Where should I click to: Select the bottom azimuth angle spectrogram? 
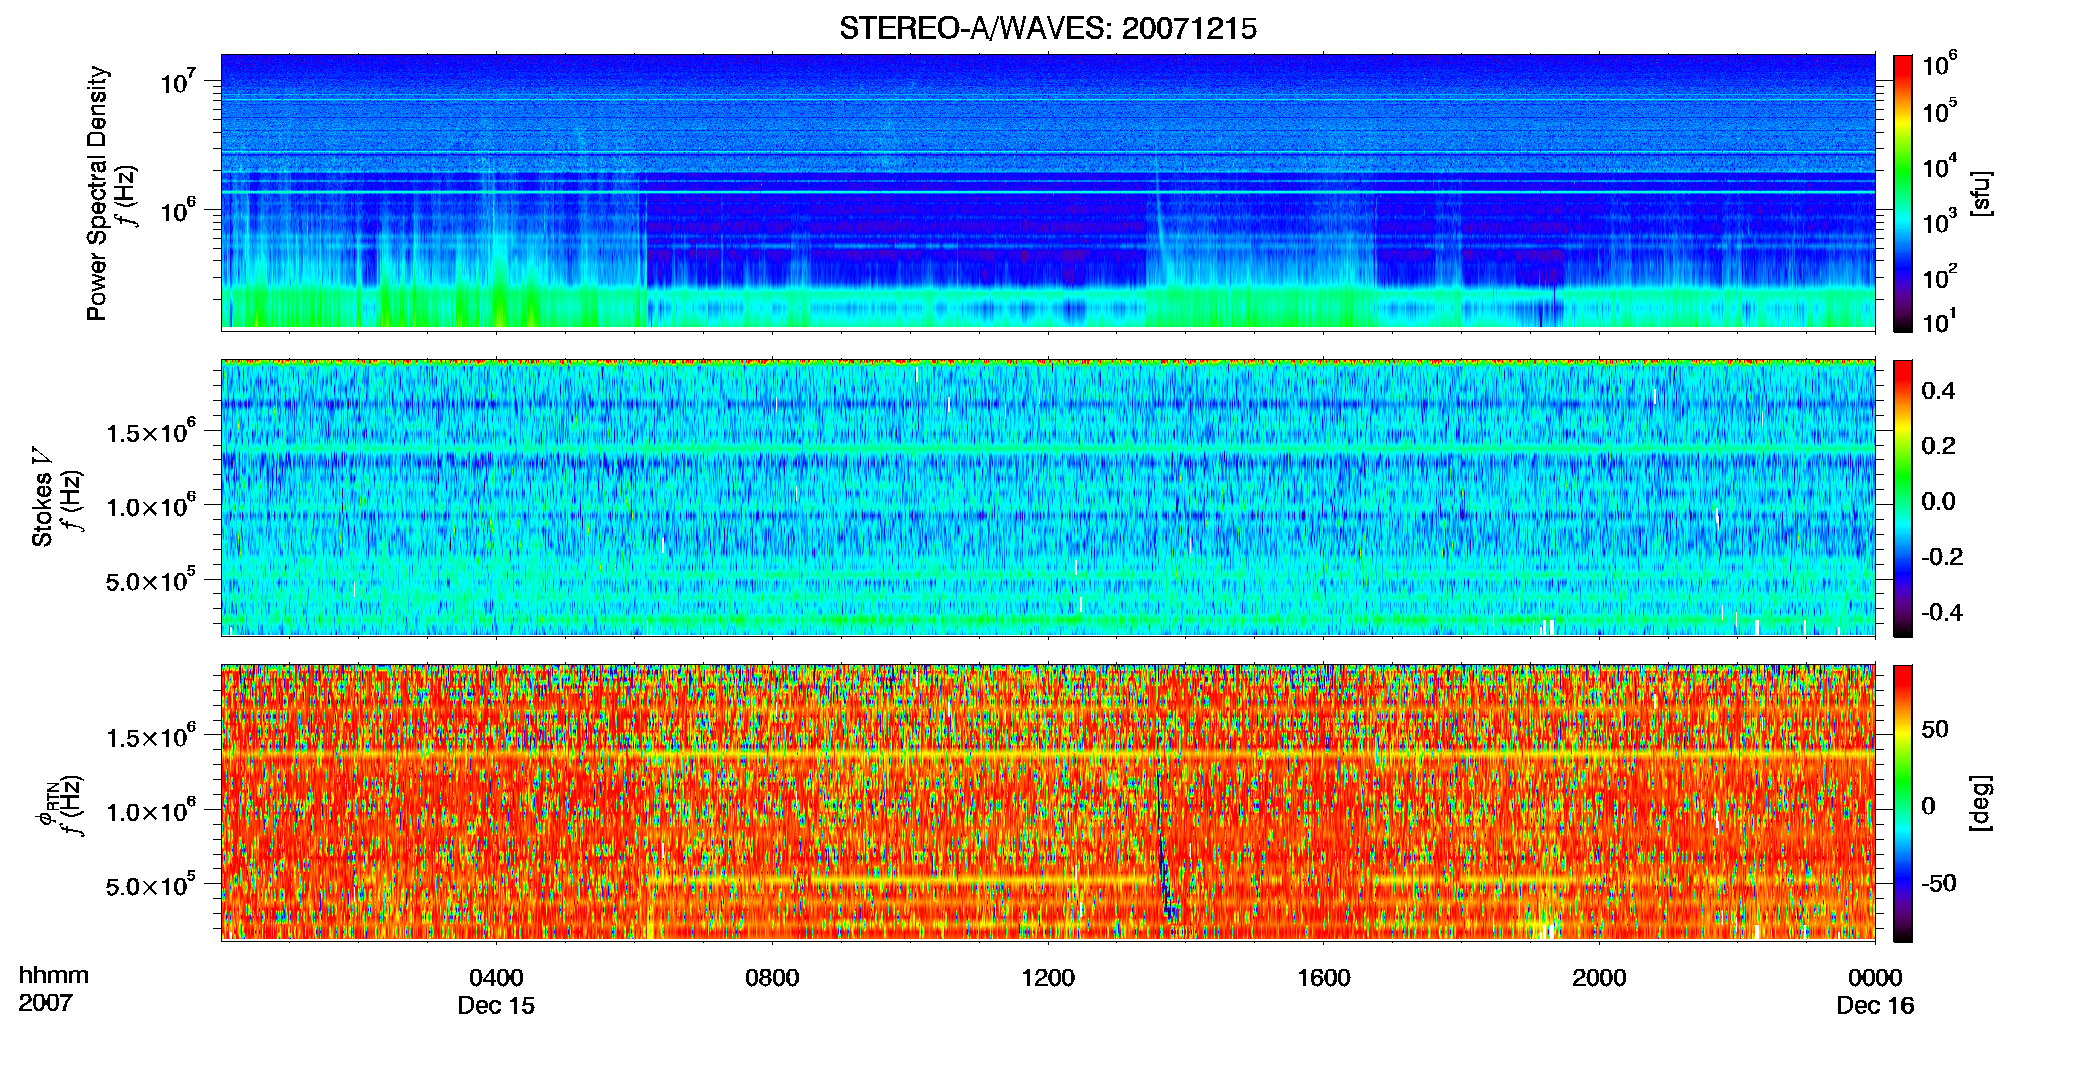1048,803
